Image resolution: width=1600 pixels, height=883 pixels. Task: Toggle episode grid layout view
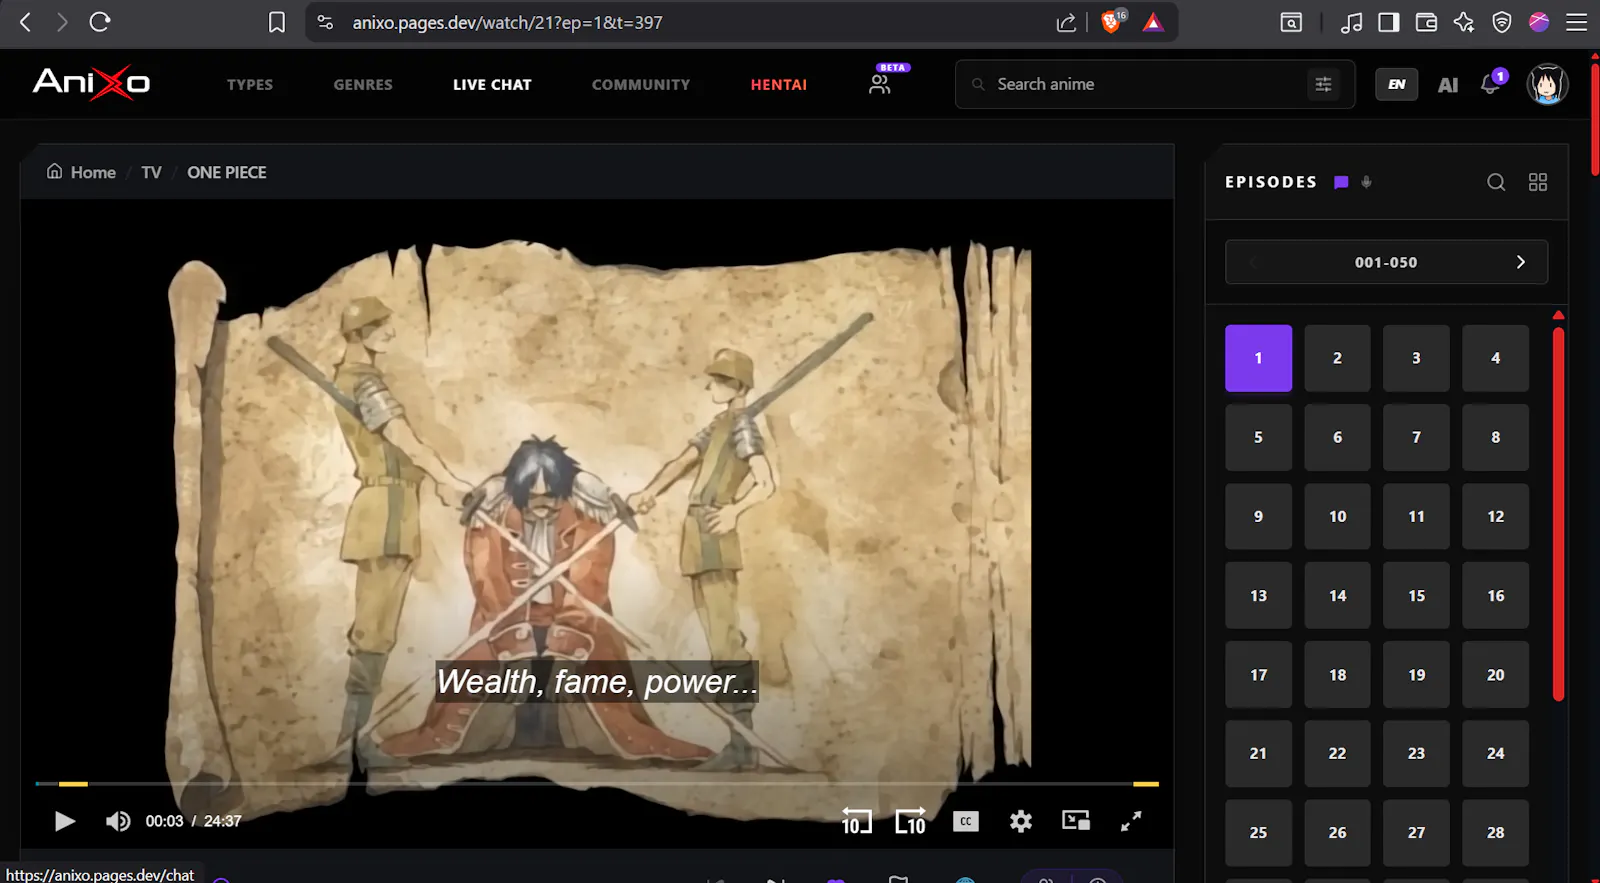click(1538, 182)
